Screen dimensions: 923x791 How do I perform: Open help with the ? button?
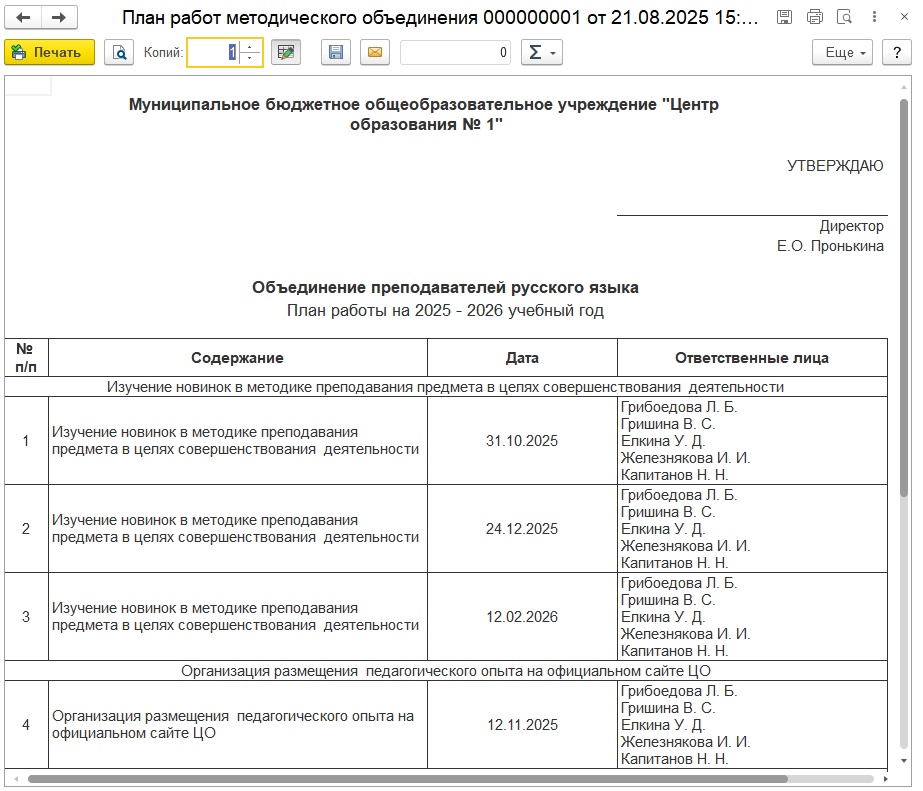[897, 52]
